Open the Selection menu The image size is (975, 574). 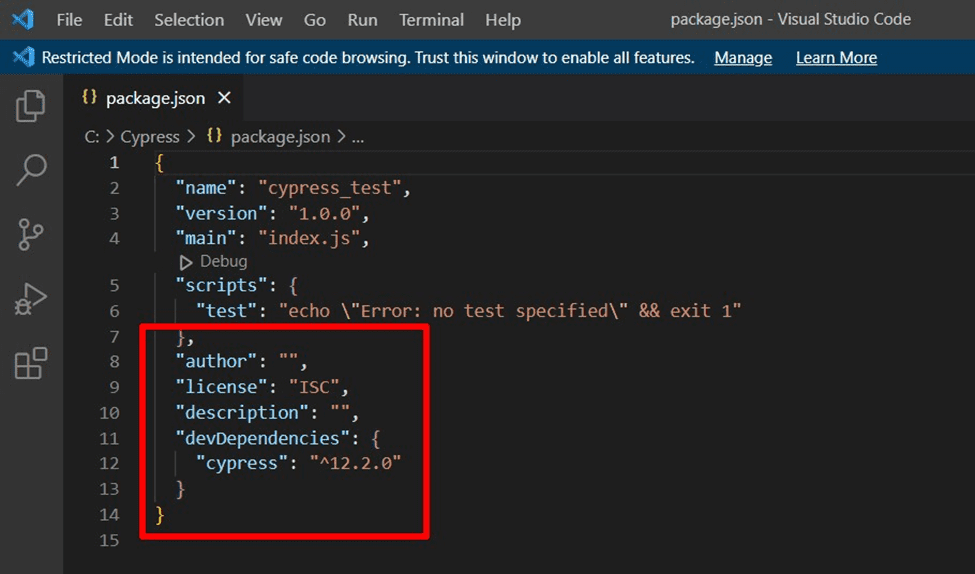coord(189,20)
